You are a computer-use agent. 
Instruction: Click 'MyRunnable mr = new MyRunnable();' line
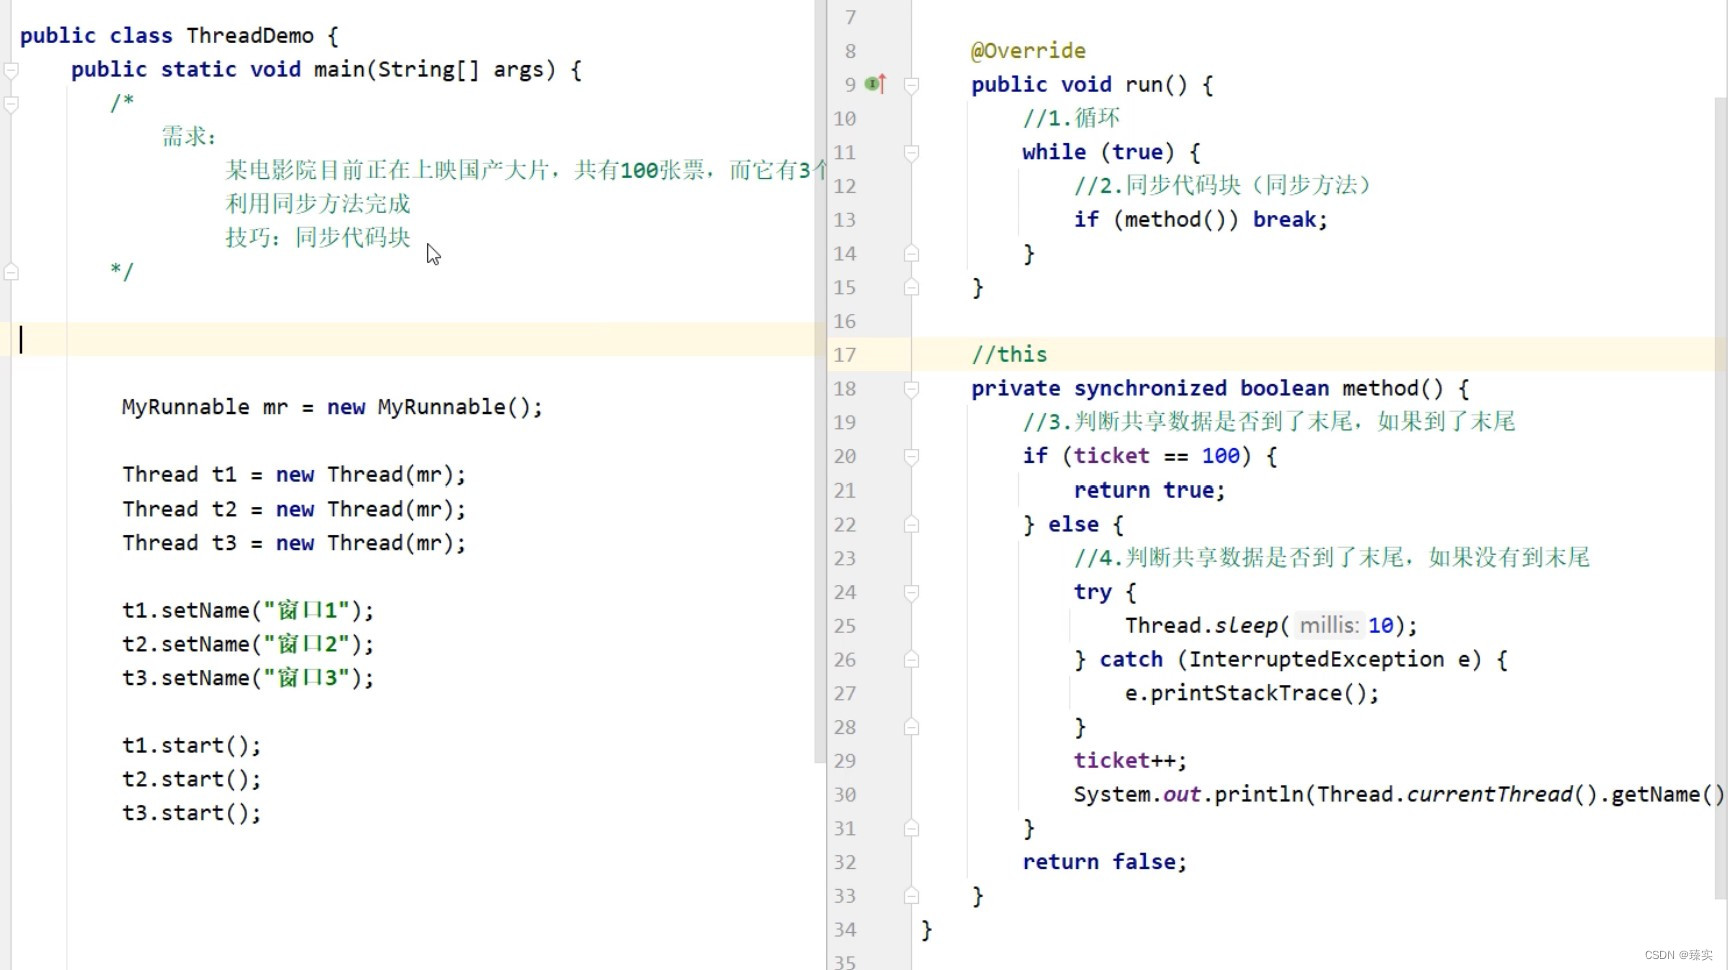coord(332,408)
